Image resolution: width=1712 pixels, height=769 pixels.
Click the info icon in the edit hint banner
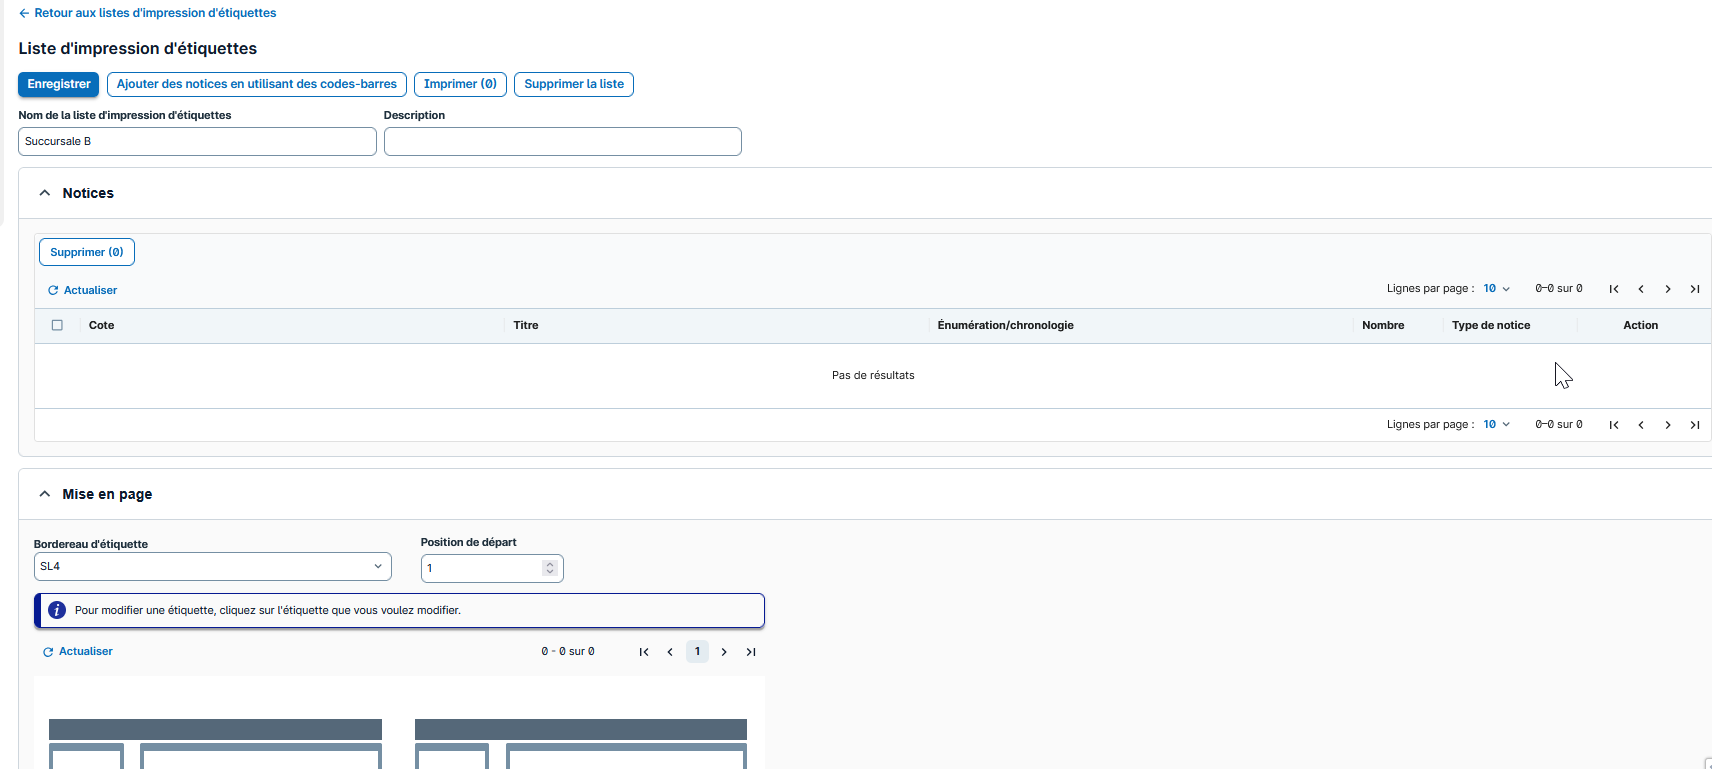pyautogui.click(x=57, y=610)
